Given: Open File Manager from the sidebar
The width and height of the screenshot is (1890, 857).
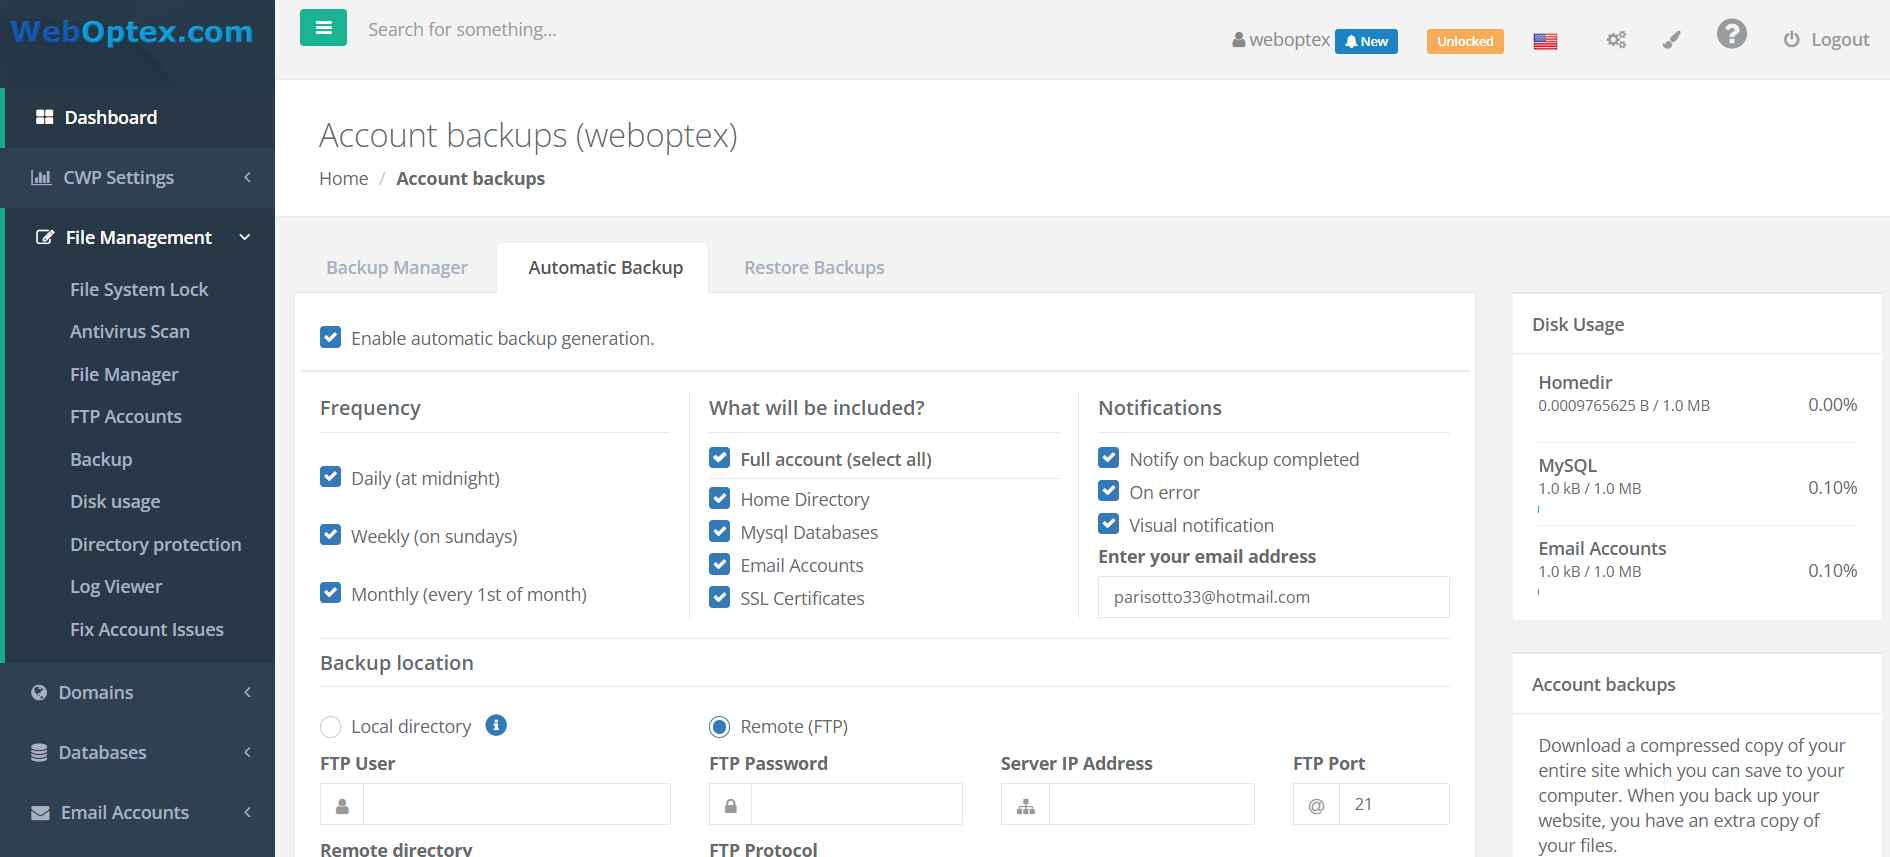Looking at the screenshot, I should 124,374.
